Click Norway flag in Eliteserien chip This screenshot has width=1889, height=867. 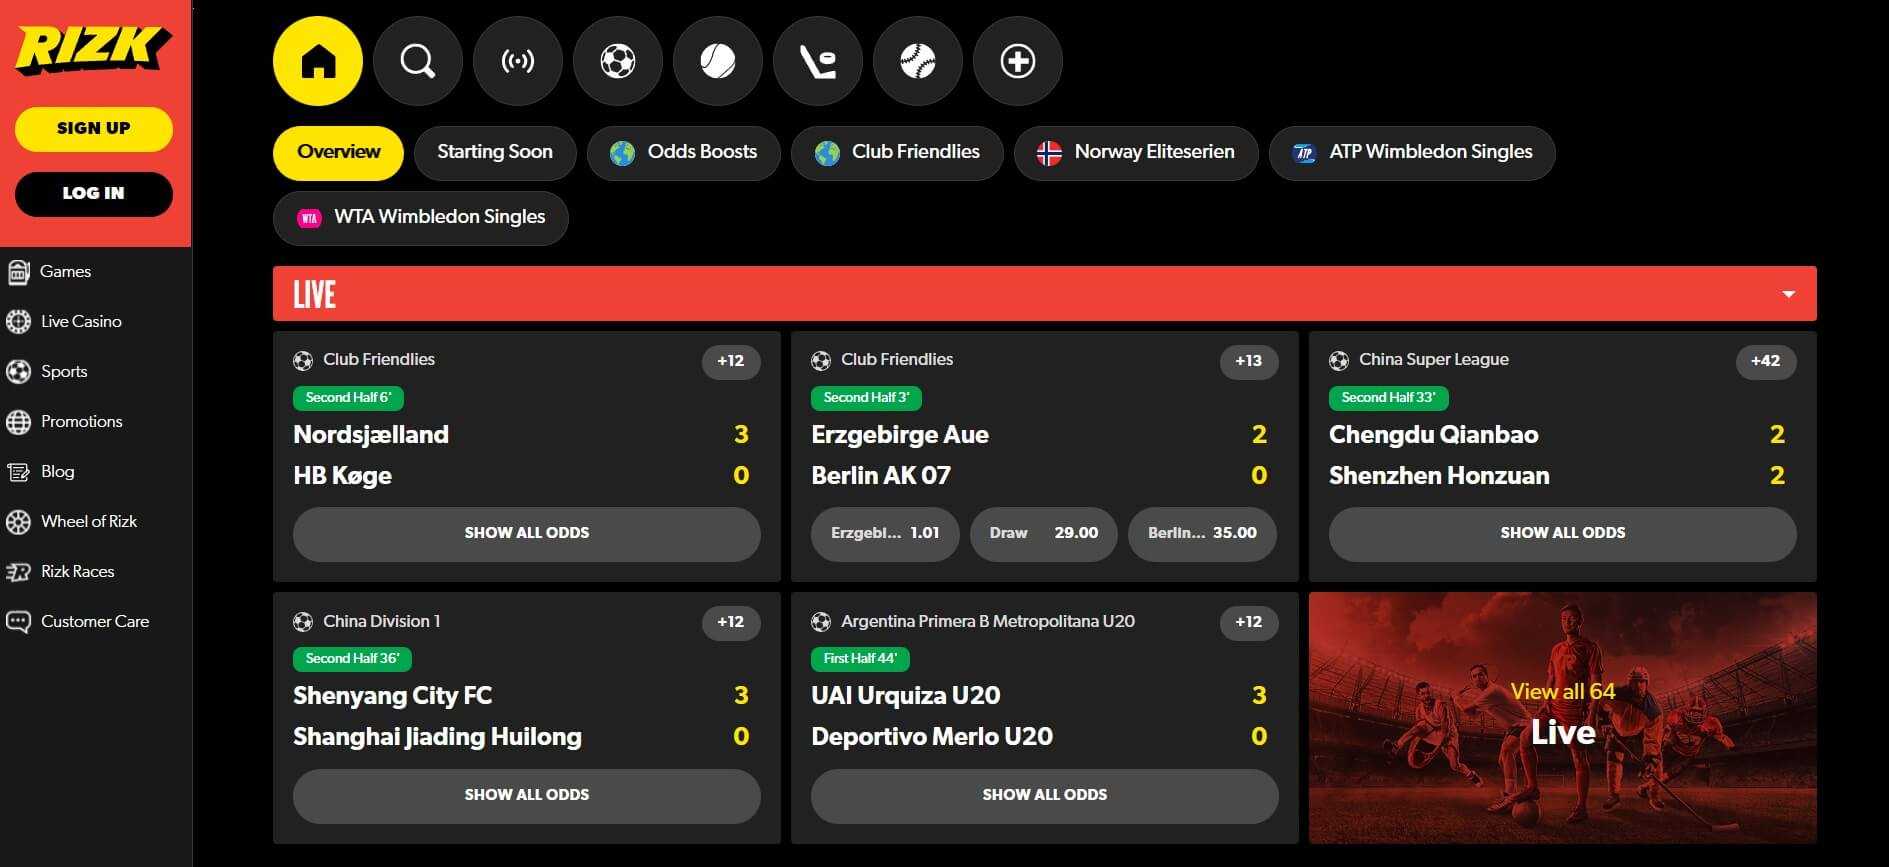point(1049,152)
